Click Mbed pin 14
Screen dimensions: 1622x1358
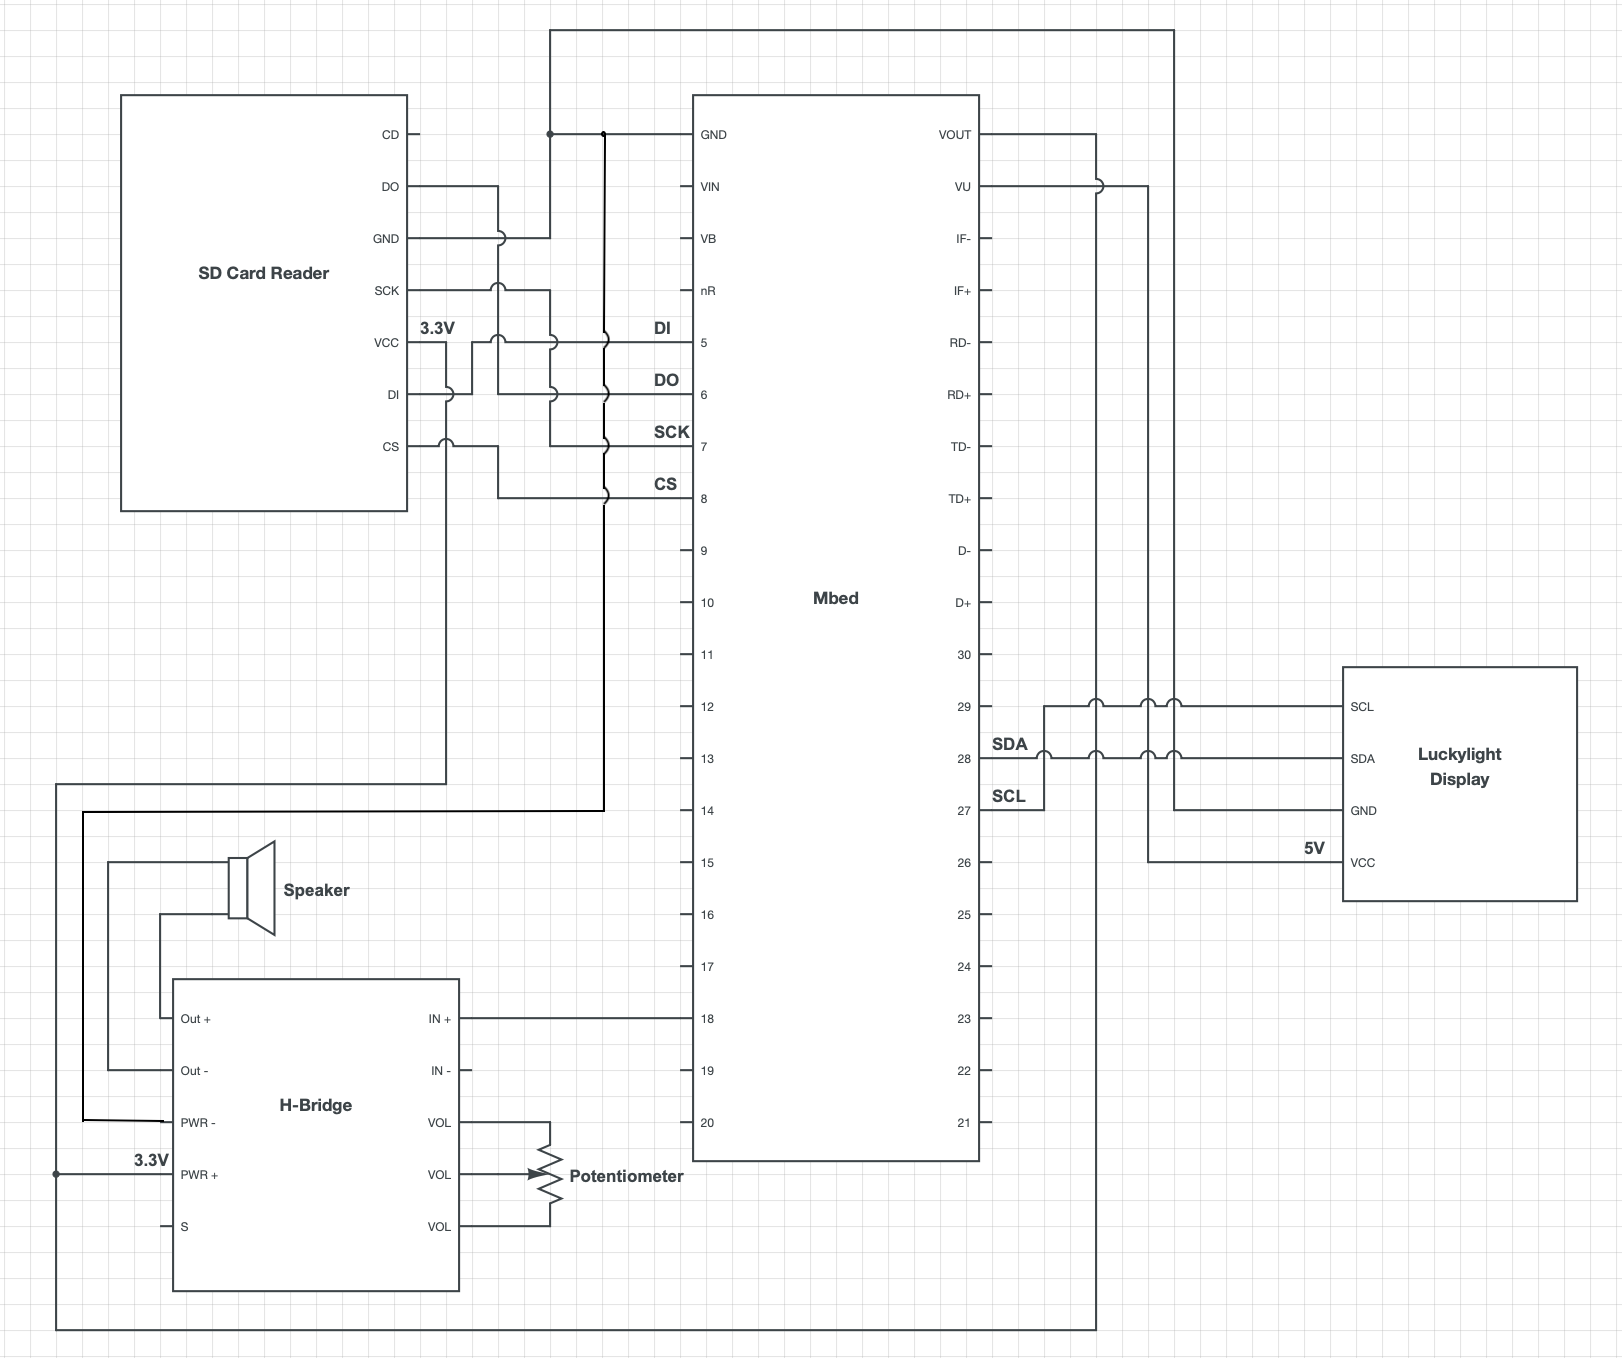tap(707, 811)
